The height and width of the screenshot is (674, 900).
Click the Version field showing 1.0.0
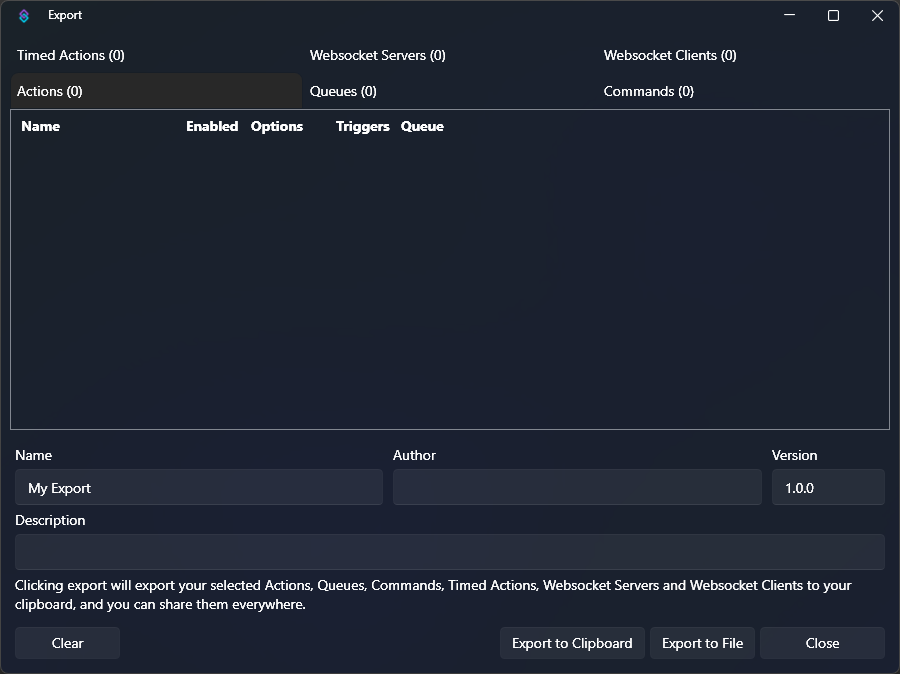pyautogui.click(x=827, y=487)
